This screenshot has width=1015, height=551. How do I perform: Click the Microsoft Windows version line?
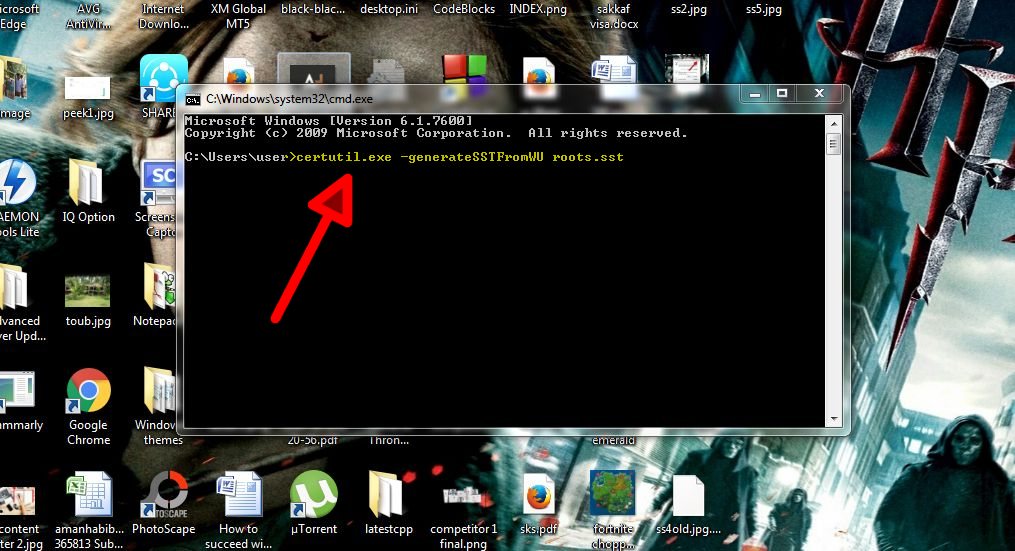point(328,120)
